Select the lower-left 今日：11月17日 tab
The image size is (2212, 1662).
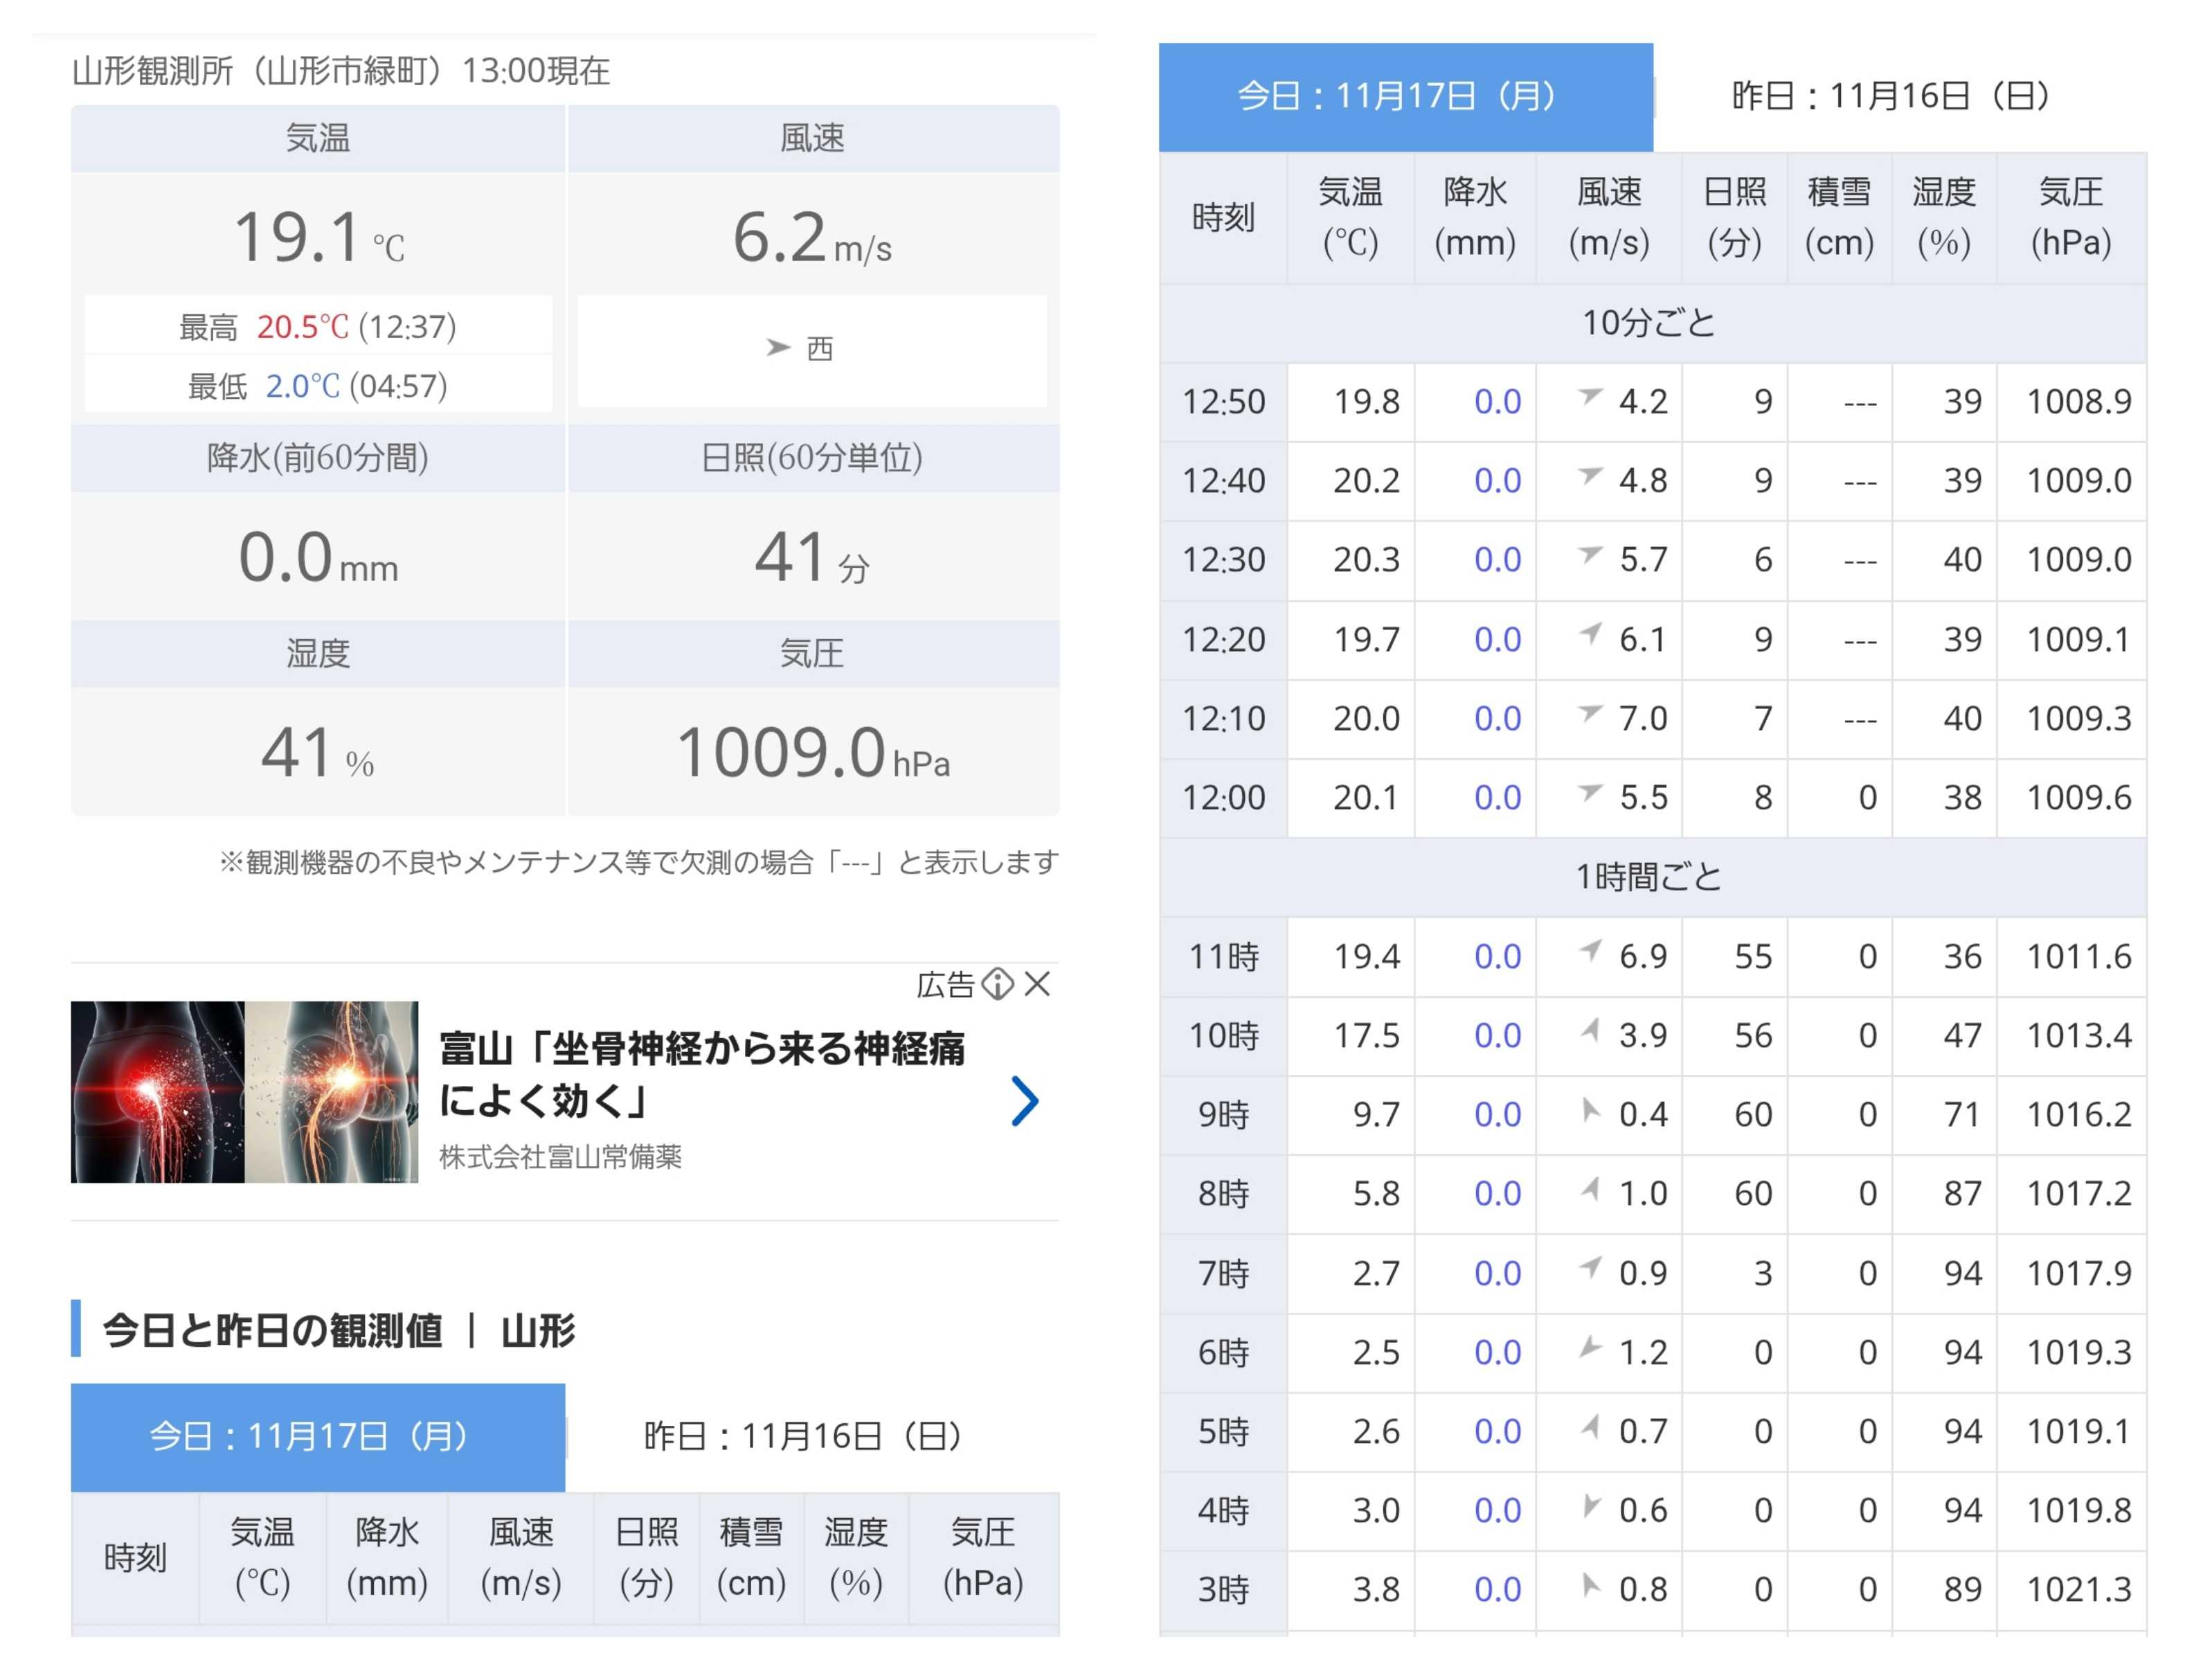(318, 1437)
